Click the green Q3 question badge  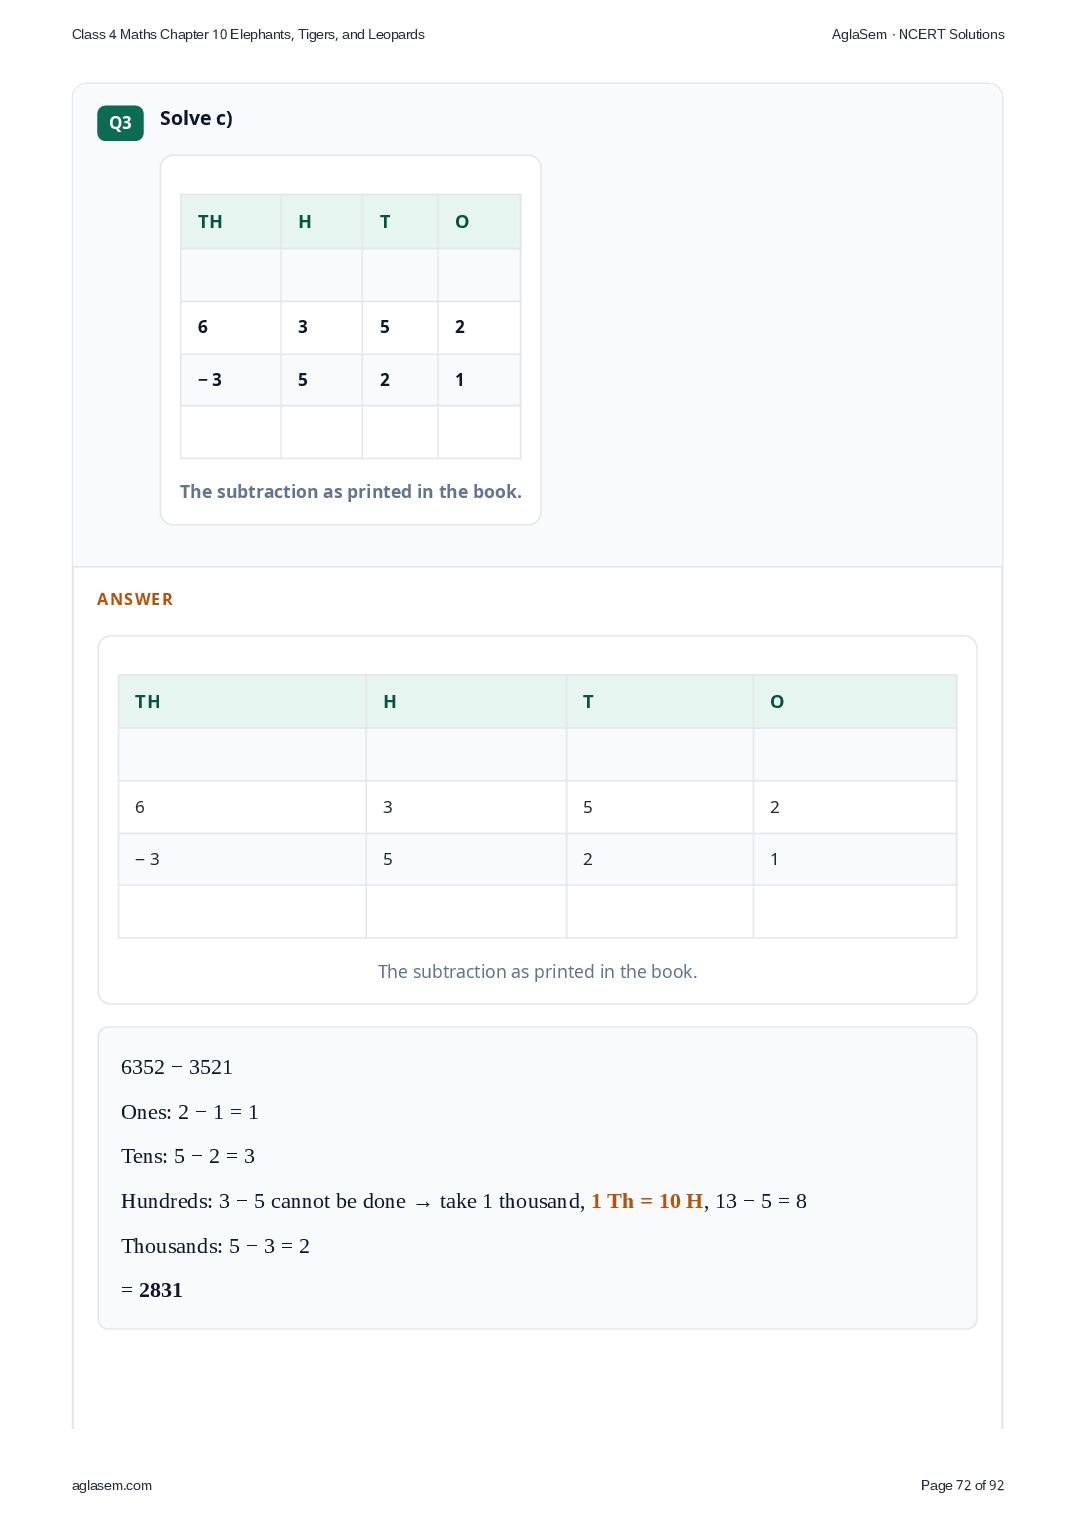click(x=120, y=123)
